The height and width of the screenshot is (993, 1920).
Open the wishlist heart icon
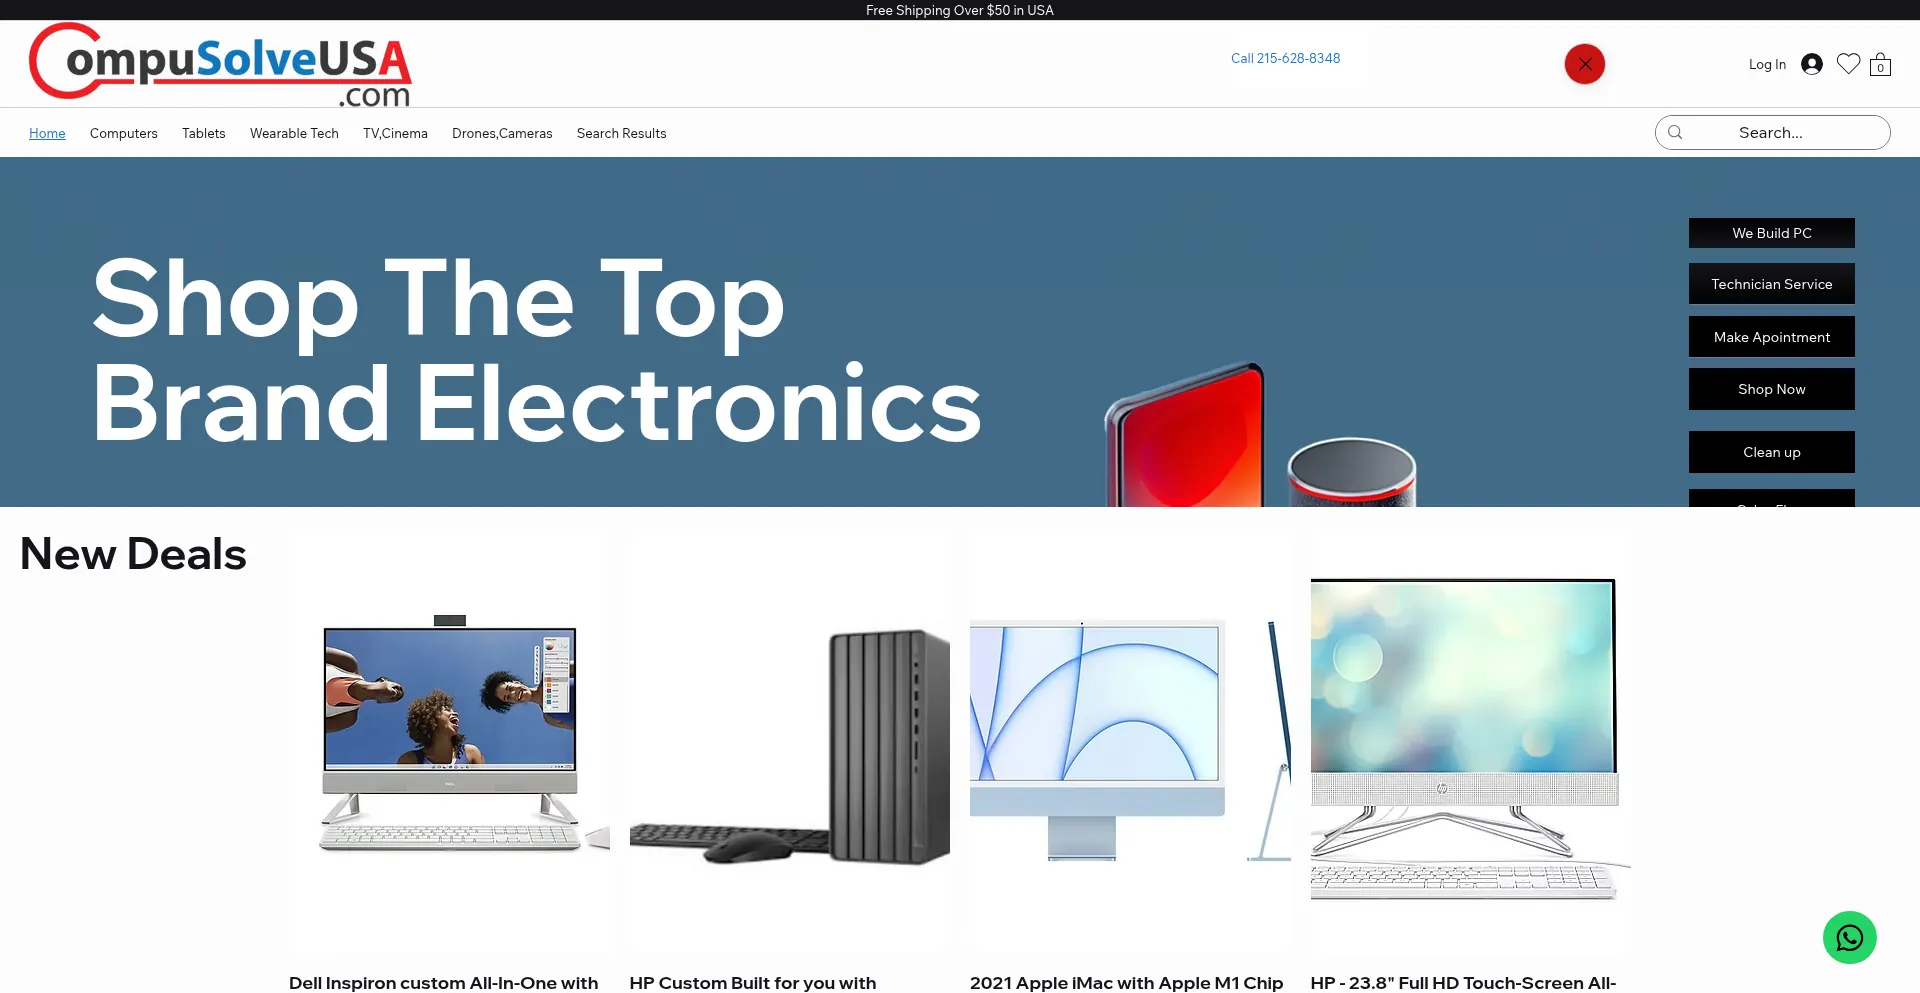click(x=1848, y=64)
